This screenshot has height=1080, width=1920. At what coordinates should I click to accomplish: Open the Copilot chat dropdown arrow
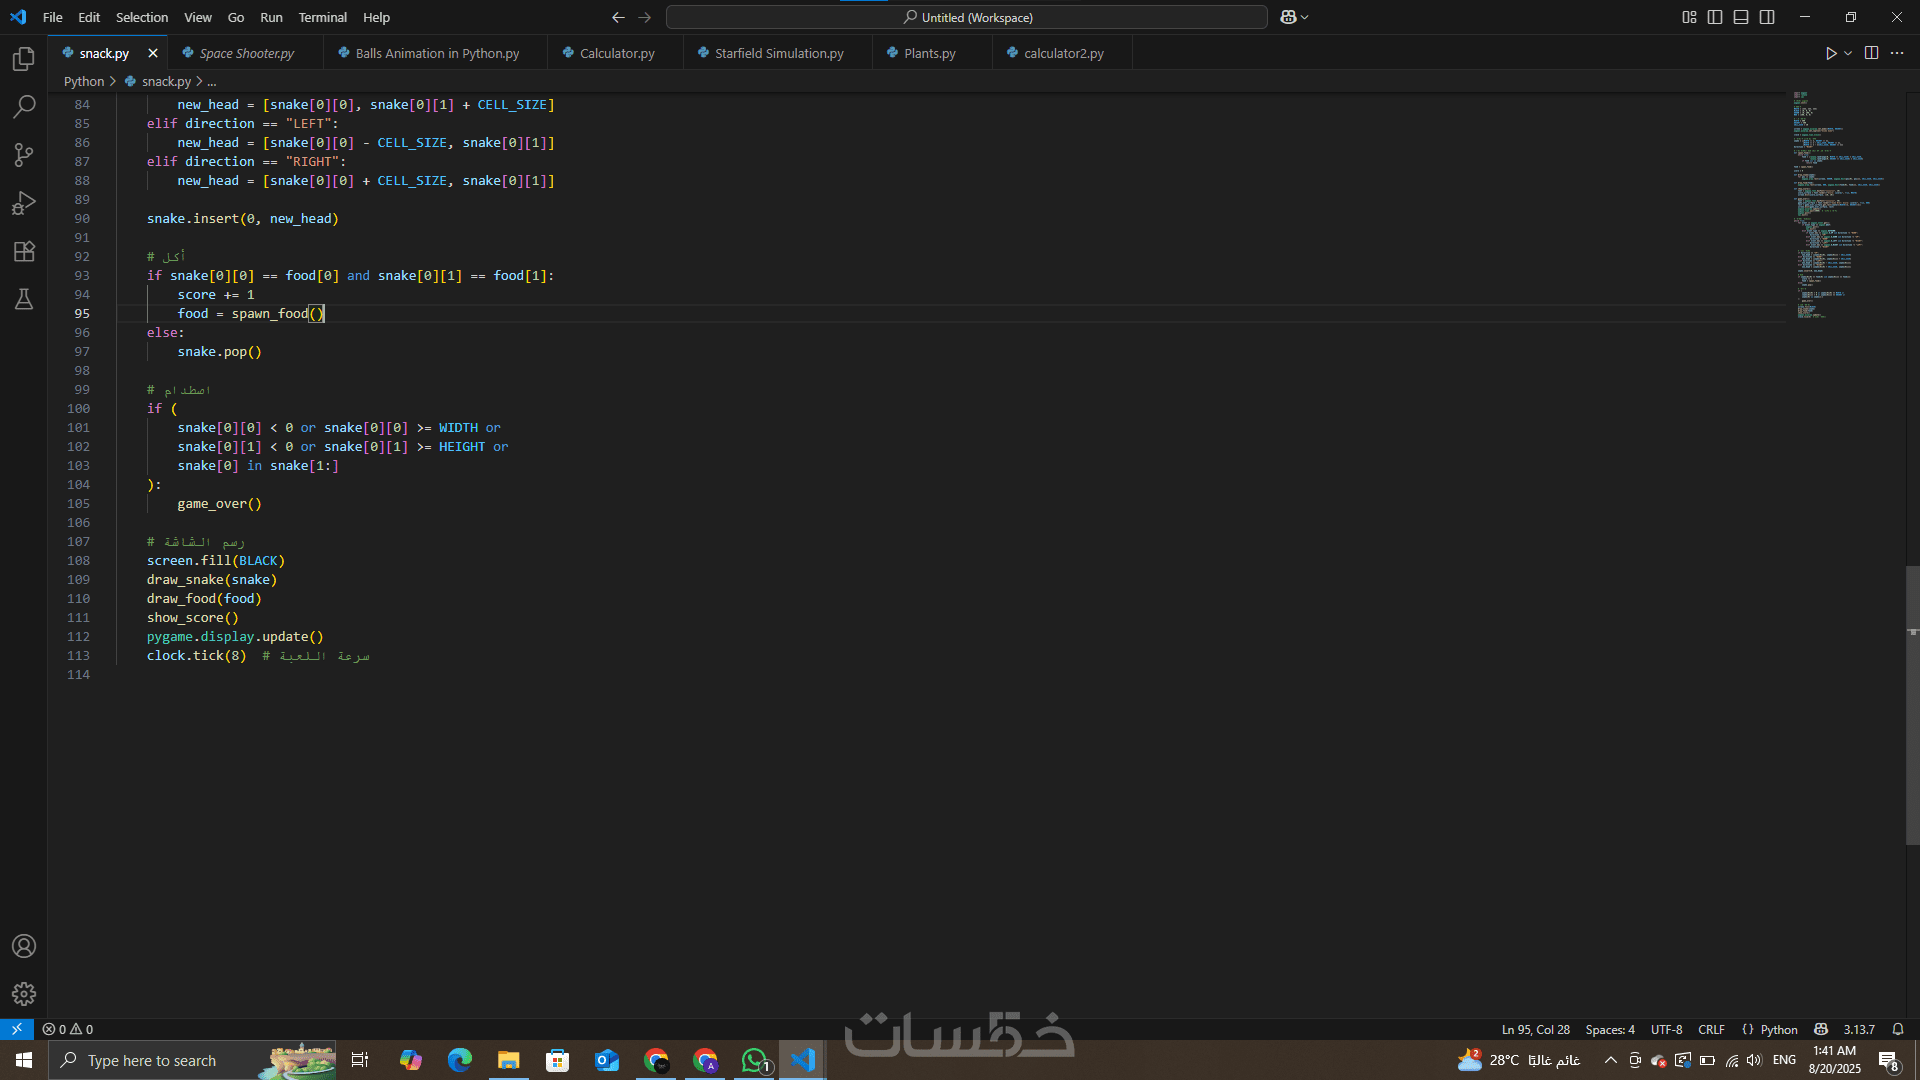pyautogui.click(x=1305, y=17)
